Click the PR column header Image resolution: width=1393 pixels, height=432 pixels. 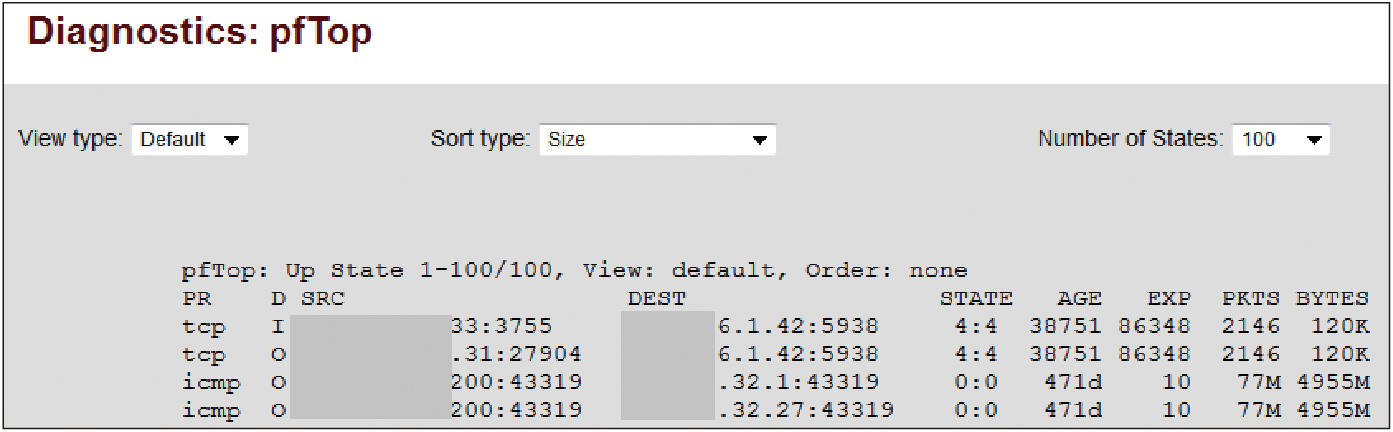[x=197, y=298]
